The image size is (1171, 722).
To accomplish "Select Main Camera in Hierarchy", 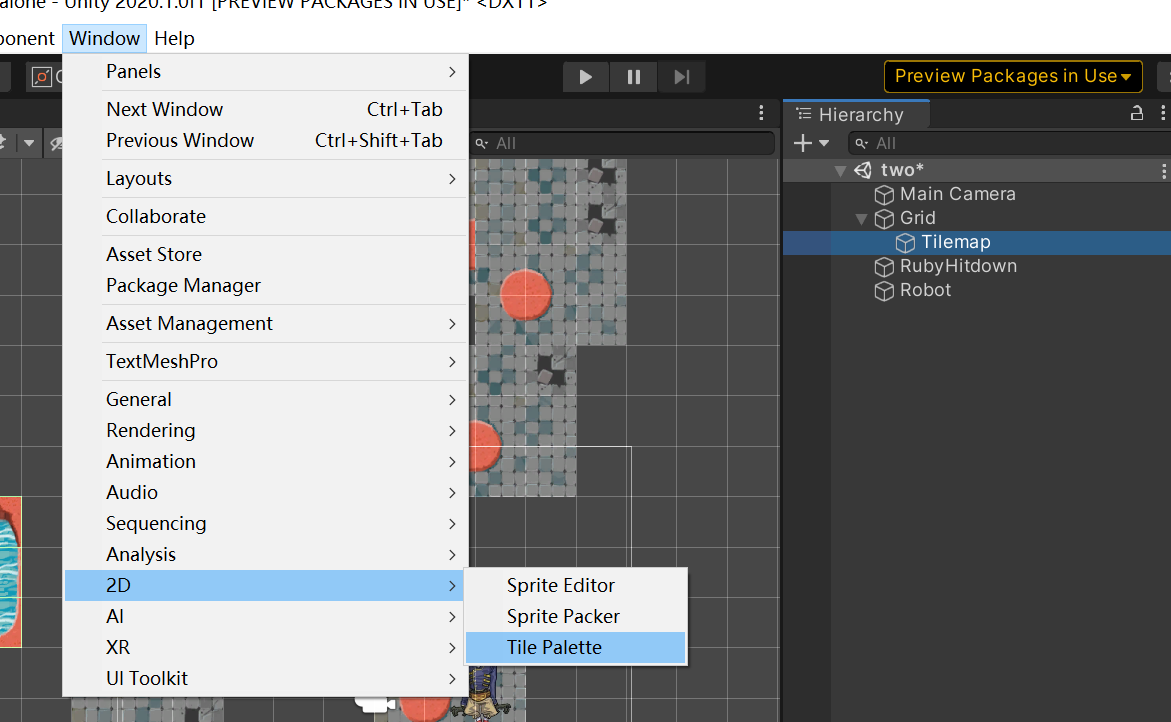I will (x=957, y=194).
